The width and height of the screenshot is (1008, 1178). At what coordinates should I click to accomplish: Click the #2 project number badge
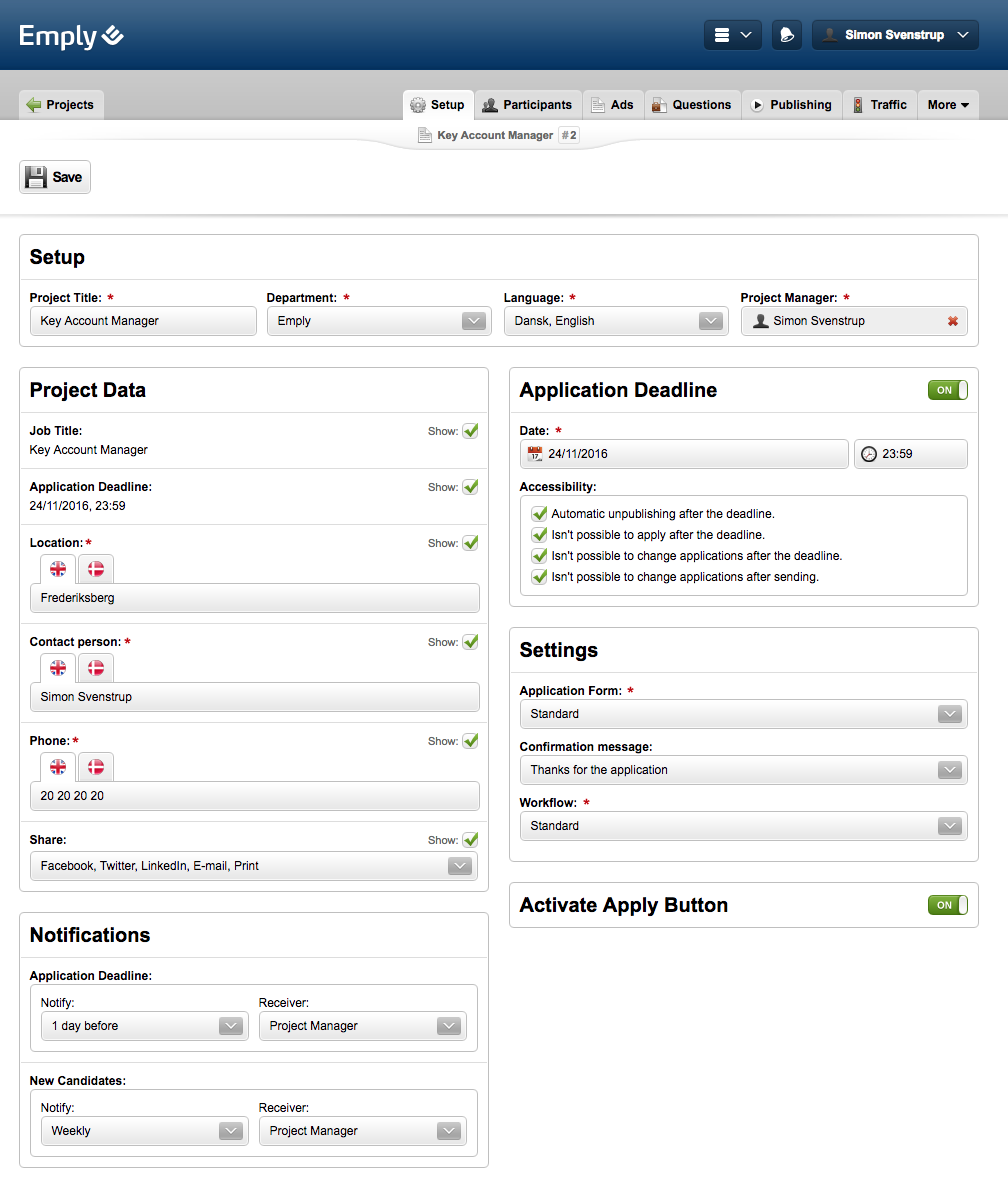pyautogui.click(x=569, y=135)
